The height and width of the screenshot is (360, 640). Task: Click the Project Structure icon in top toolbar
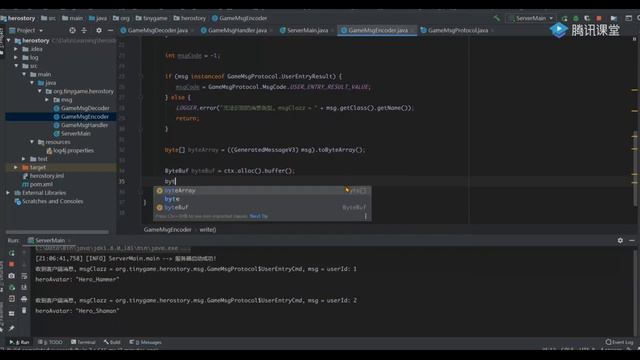pos(614,18)
